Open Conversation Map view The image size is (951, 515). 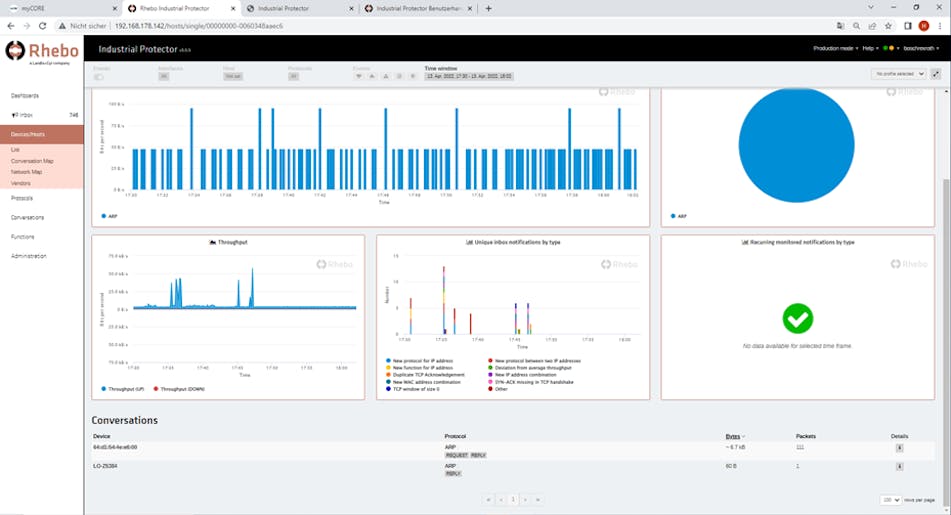(x=32, y=161)
